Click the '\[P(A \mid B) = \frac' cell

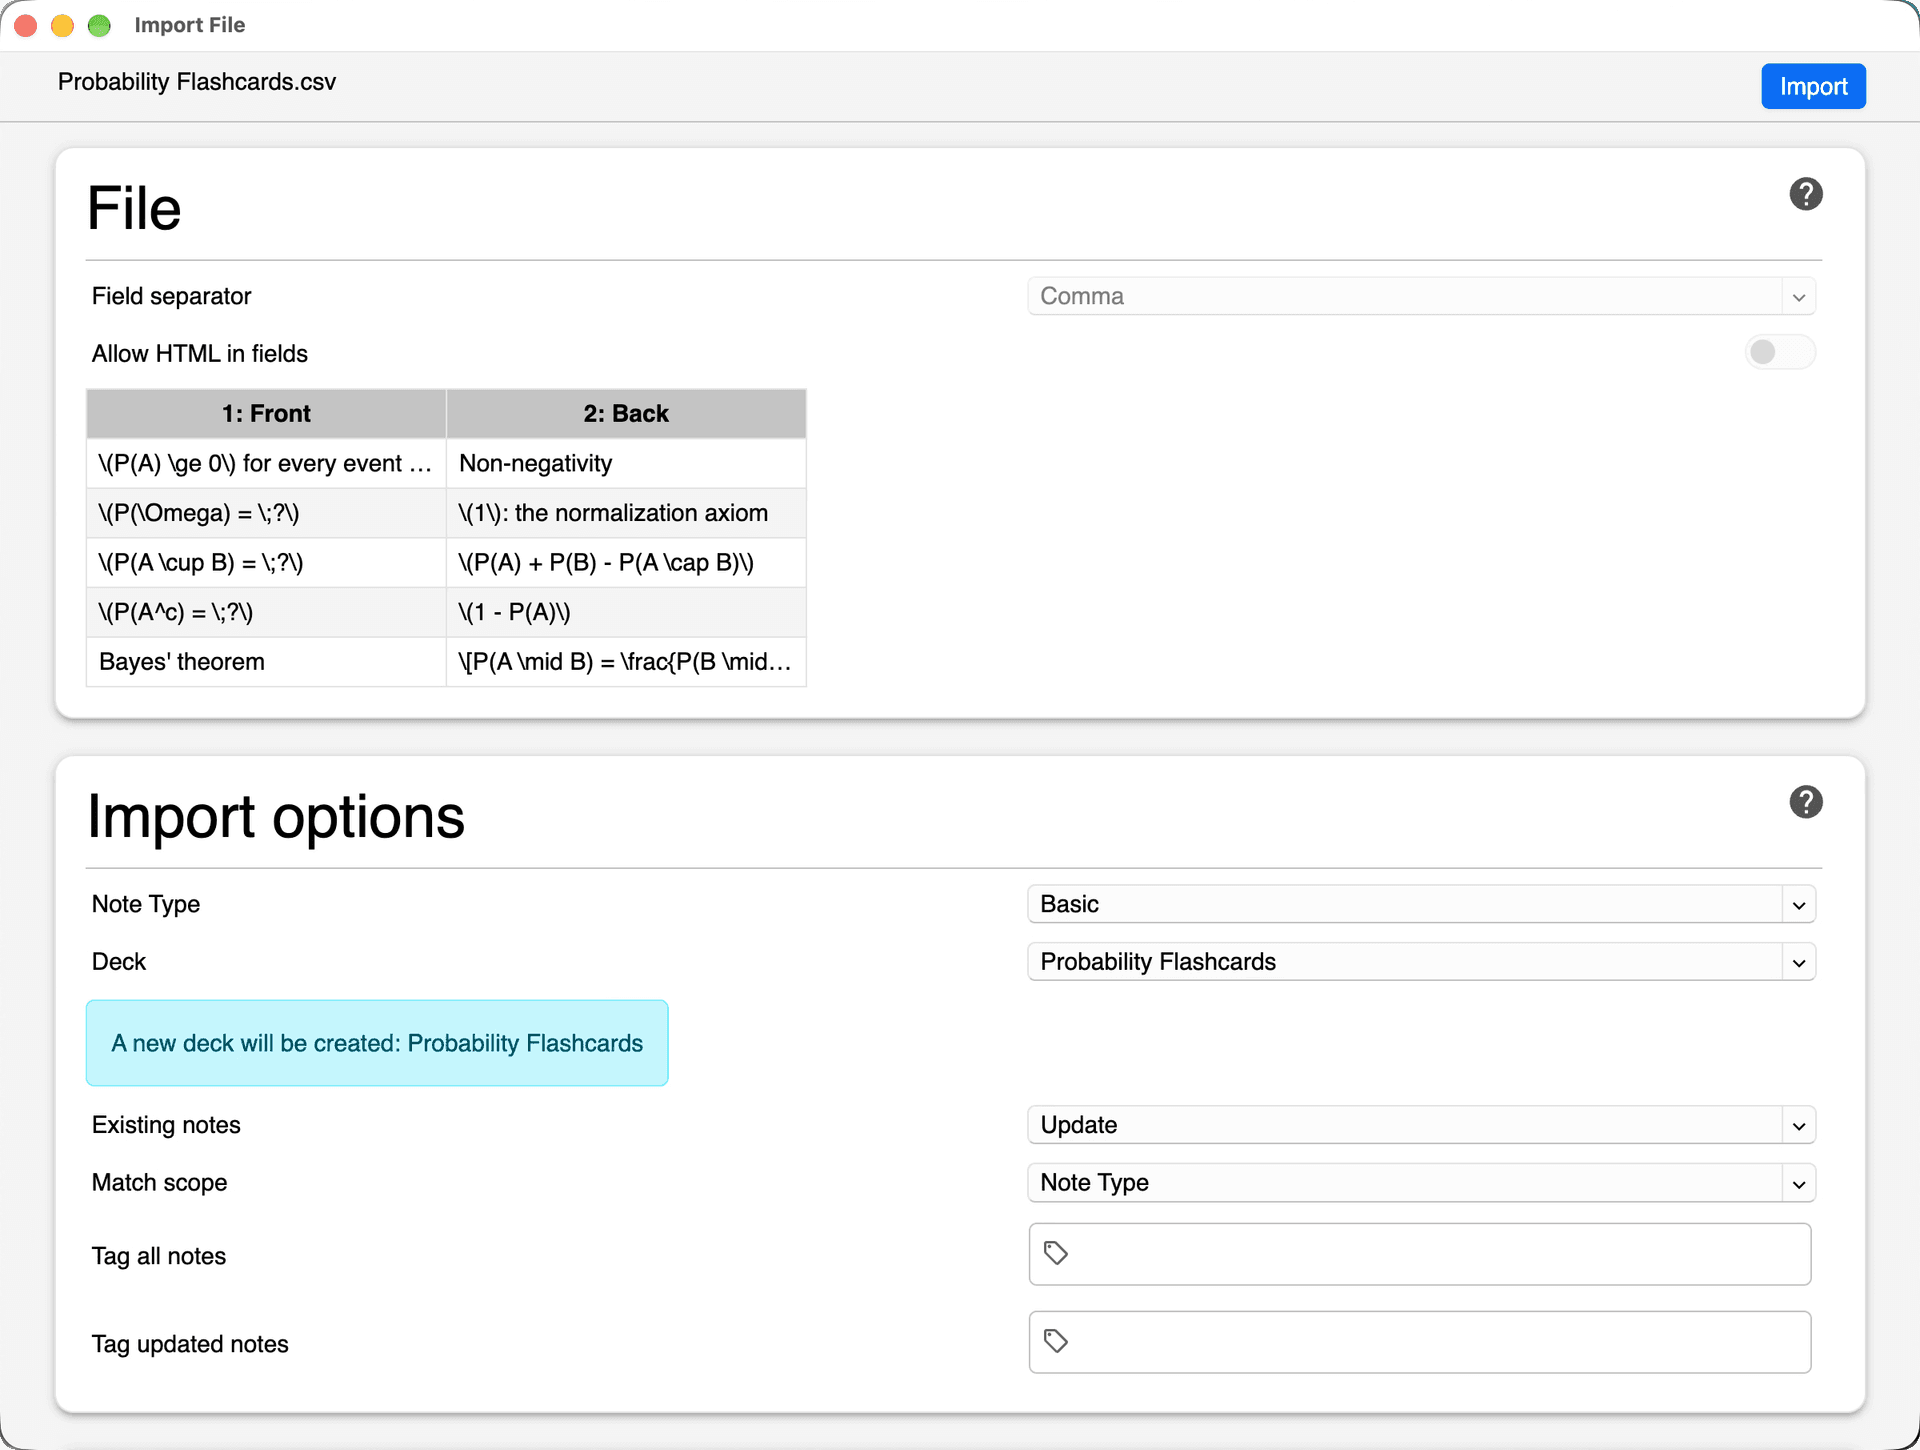626,662
